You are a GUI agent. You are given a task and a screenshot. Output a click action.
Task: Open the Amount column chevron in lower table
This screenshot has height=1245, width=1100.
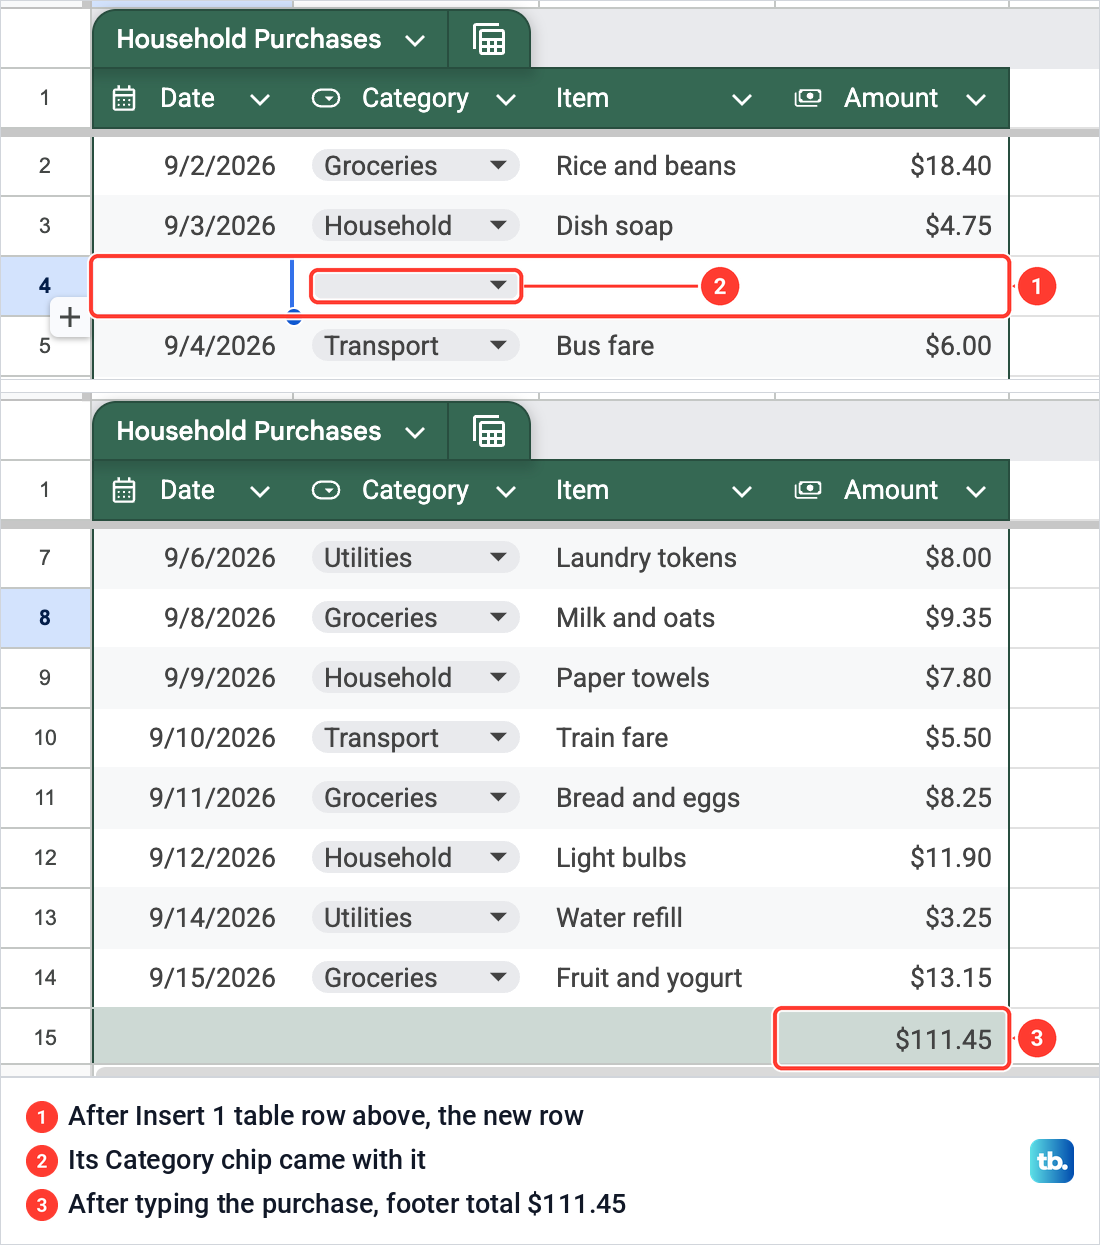(976, 491)
